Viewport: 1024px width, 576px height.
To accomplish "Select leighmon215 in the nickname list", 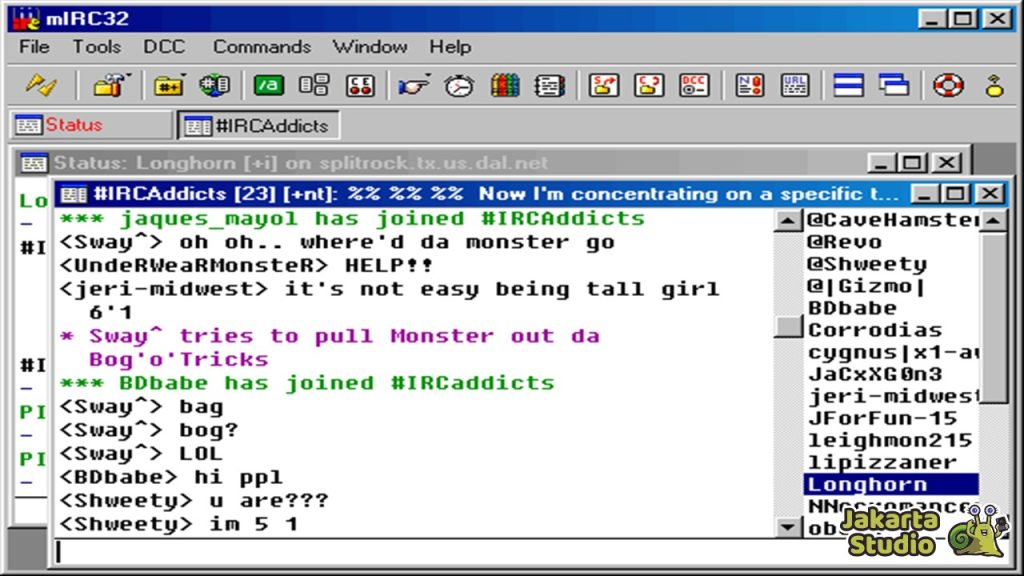I will click(x=891, y=441).
